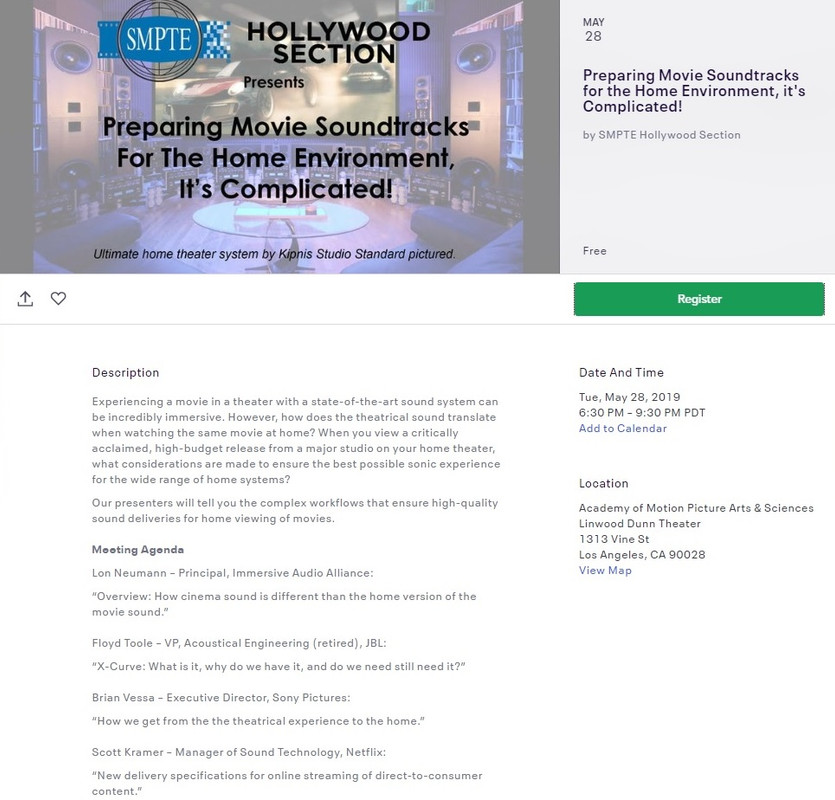Click 'Our presenters will tell you' paragraph
The width and height of the screenshot is (835, 800).
294,510
